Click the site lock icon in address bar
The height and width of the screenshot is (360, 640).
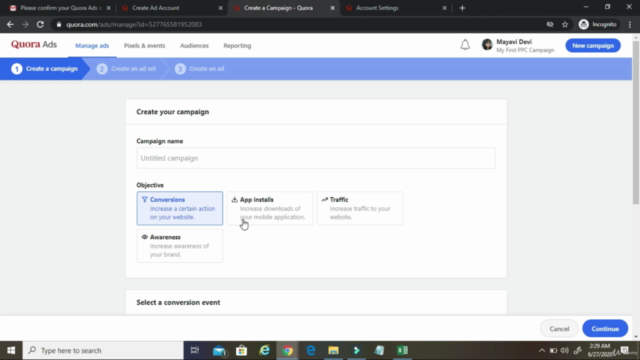click(x=59, y=24)
